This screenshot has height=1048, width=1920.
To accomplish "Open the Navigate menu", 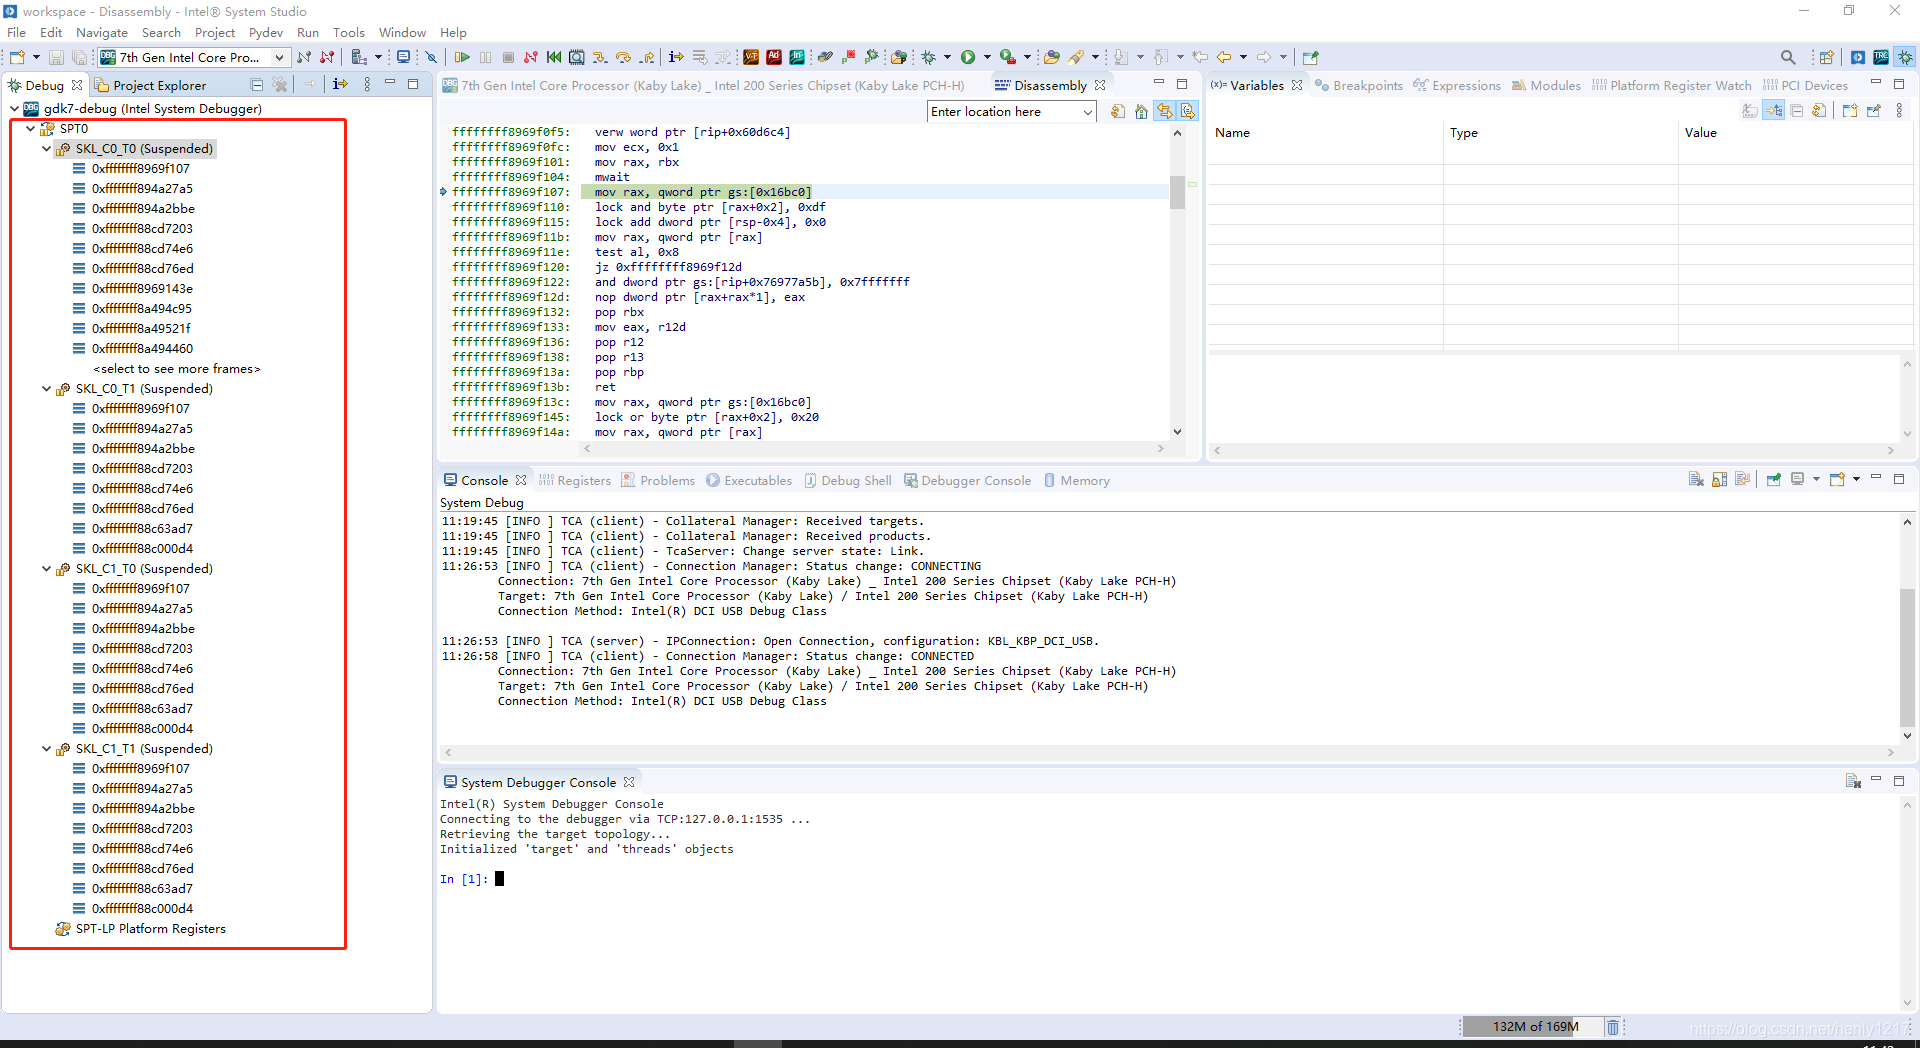I will (101, 33).
